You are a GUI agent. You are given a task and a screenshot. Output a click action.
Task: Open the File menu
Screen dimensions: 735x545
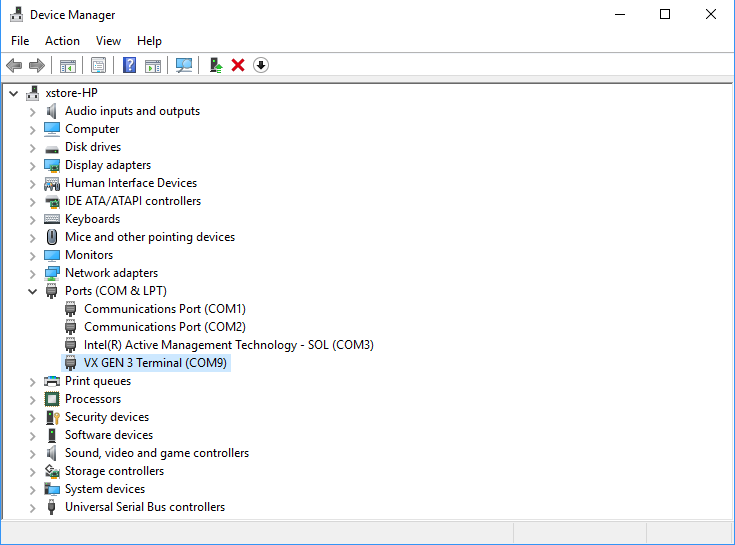tap(20, 41)
